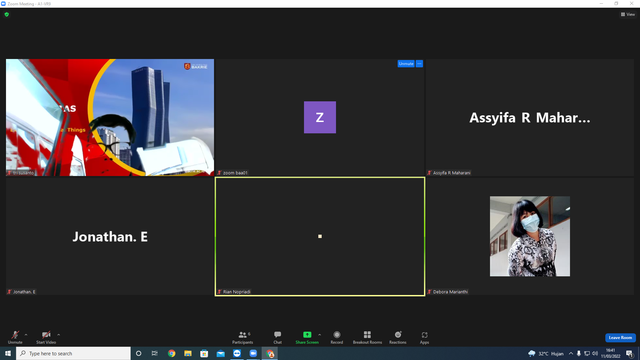Screen dimensions: 640x360
Task: Select the purple Z avatar tile
Action: pyautogui.click(x=320, y=117)
